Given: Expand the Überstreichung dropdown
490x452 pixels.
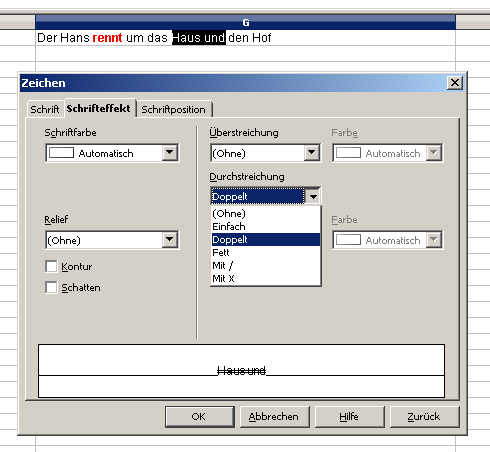Looking at the screenshot, I should (312, 153).
